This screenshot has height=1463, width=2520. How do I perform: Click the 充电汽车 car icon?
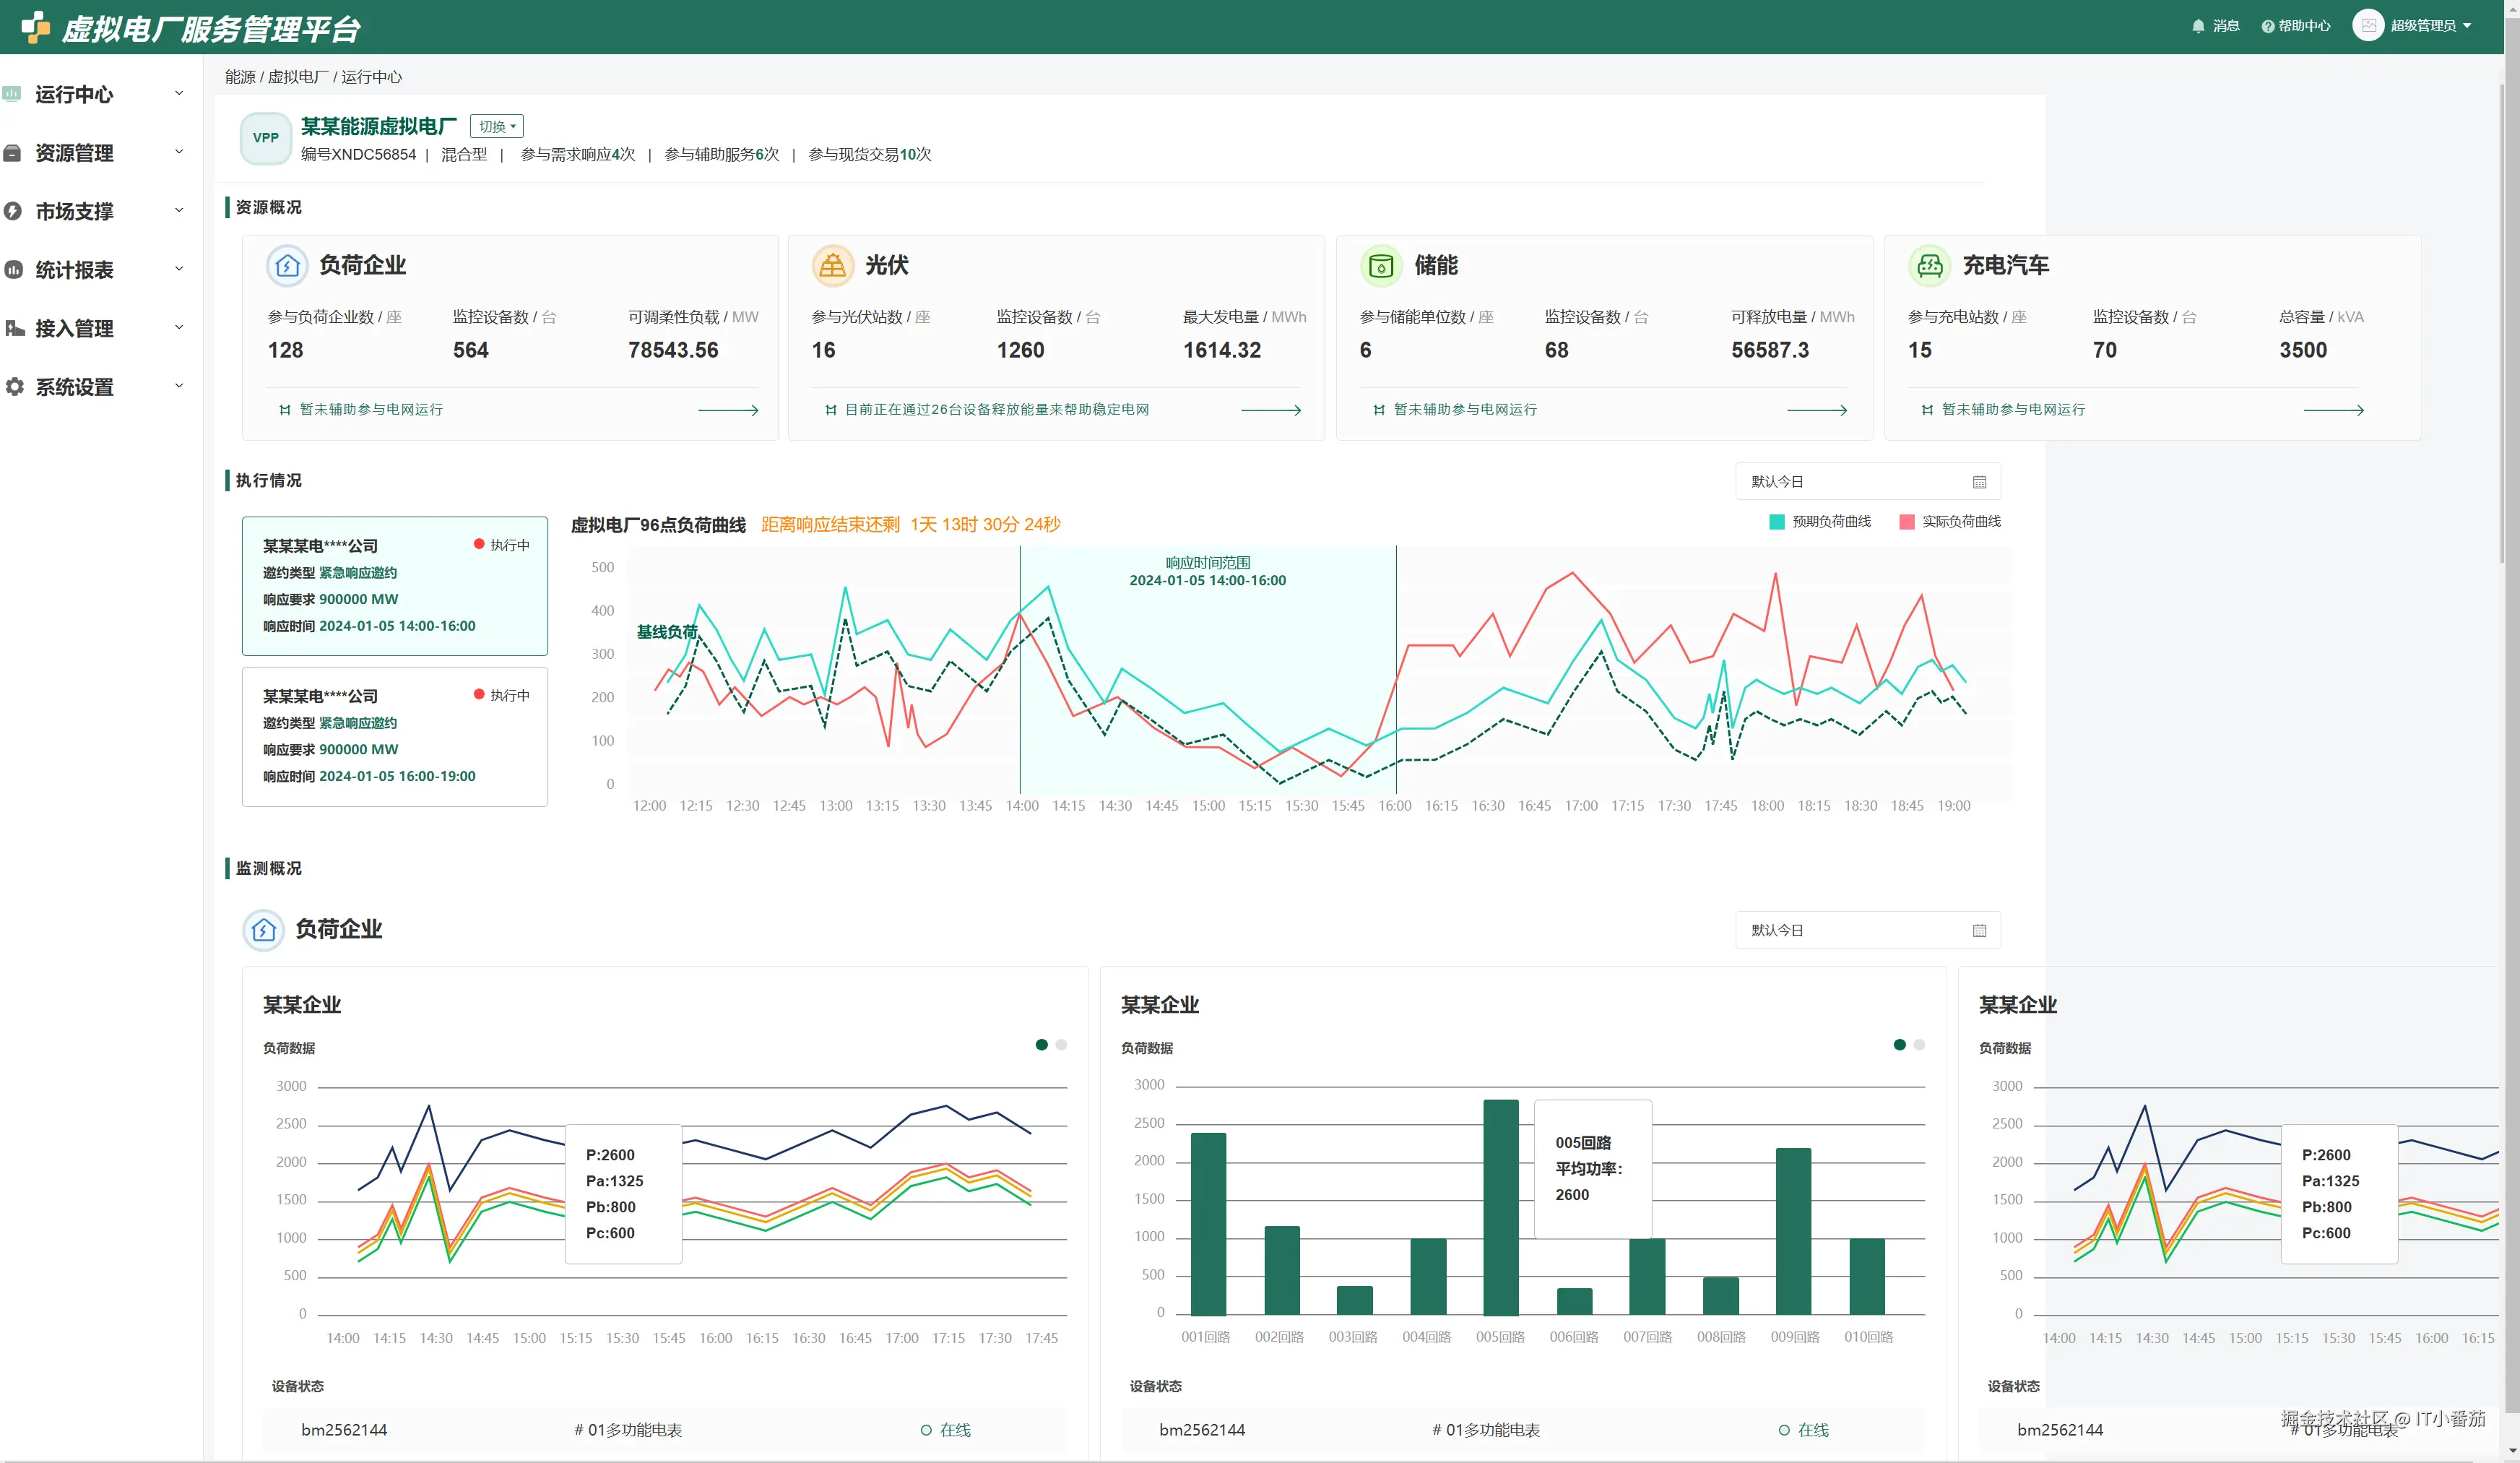click(x=1929, y=266)
